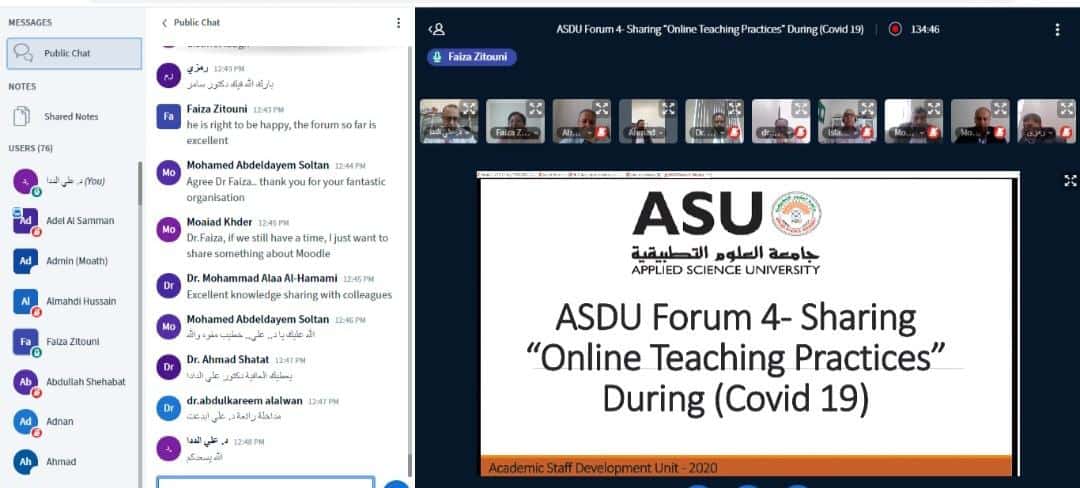This screenshot has height=488, width=1080.
Task: Click Moaiad Khder's avatar in the chat
Action: pyautogui.click(x=169, y=229)
